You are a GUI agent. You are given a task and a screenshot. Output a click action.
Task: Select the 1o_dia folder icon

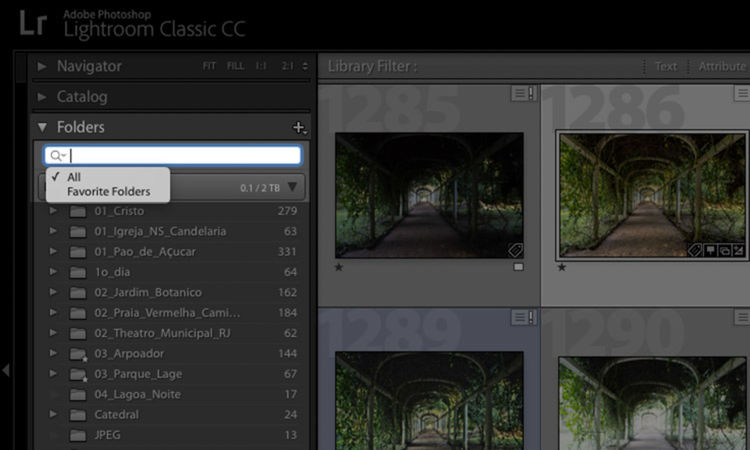(x=77, y=273)
